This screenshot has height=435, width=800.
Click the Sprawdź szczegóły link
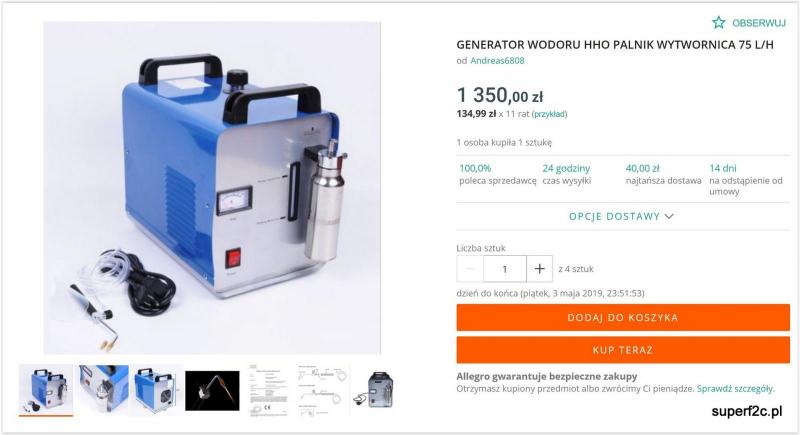(x=736, y=389)
